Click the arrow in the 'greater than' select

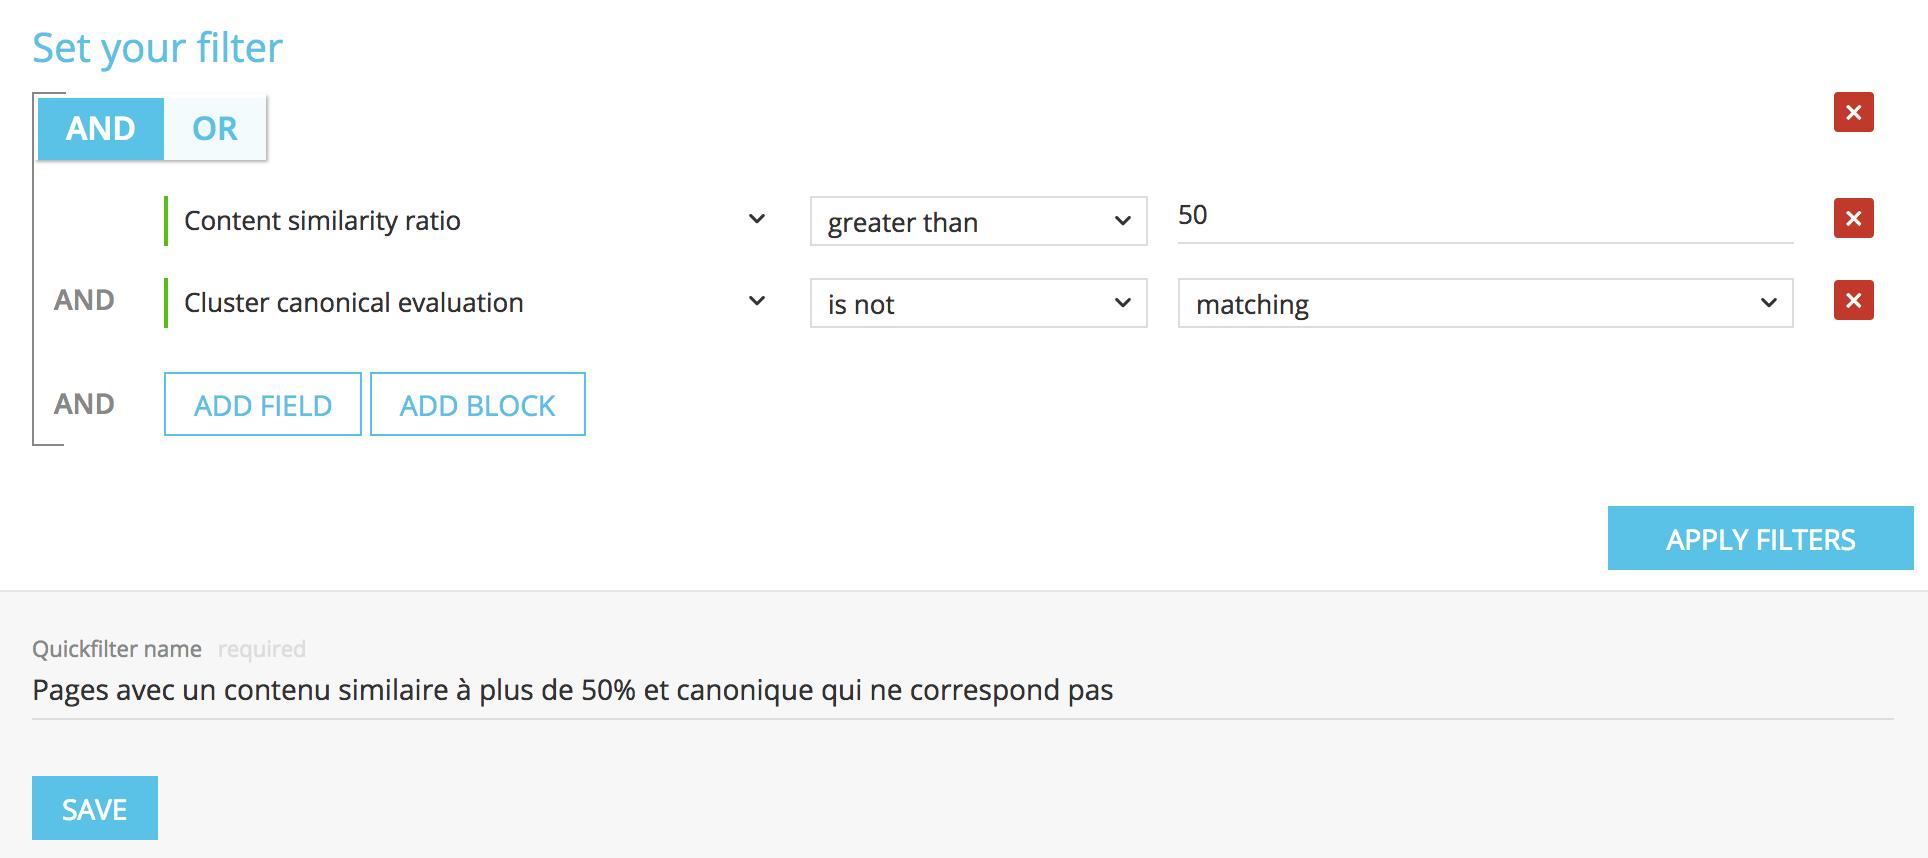pyautogui.click(x=1123, y=221)
